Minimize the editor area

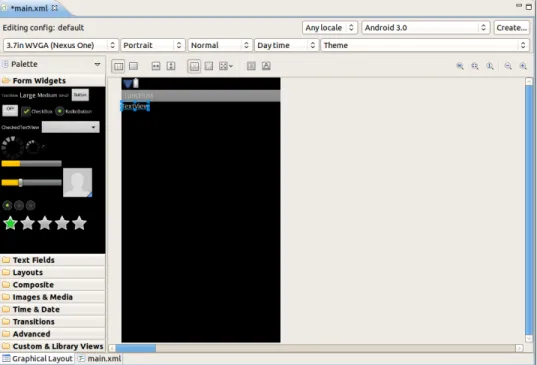[519, 6]
